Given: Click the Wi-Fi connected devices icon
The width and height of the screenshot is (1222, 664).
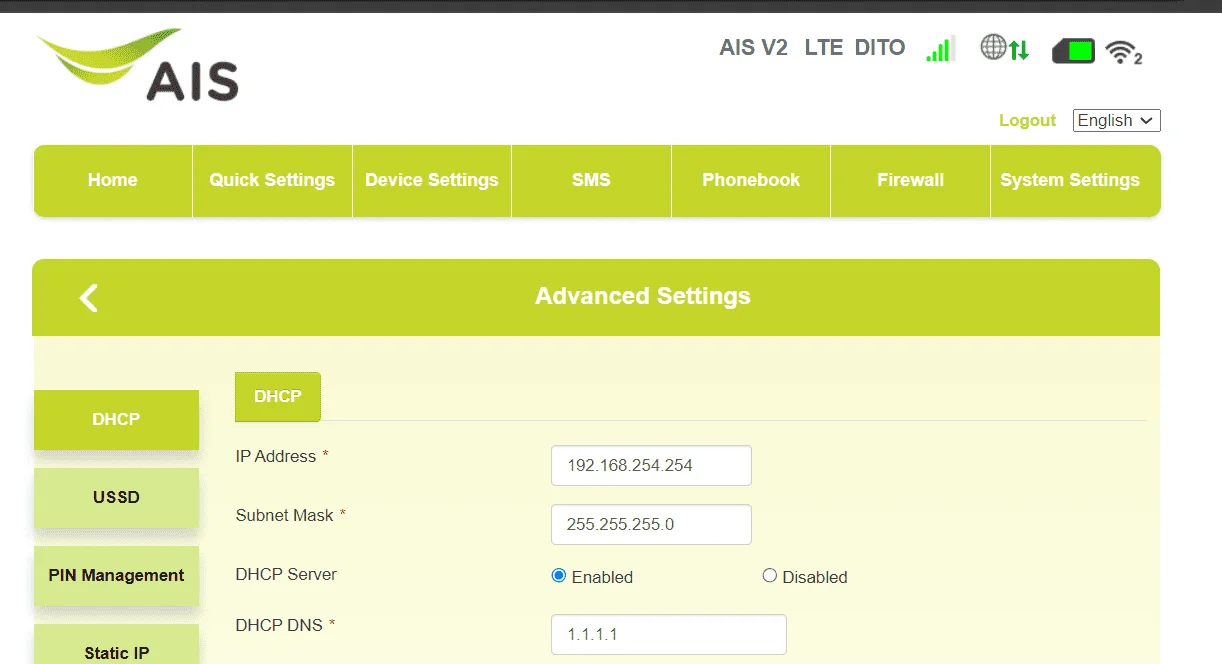Looking at the screenshot, I should pos(1124,51).
